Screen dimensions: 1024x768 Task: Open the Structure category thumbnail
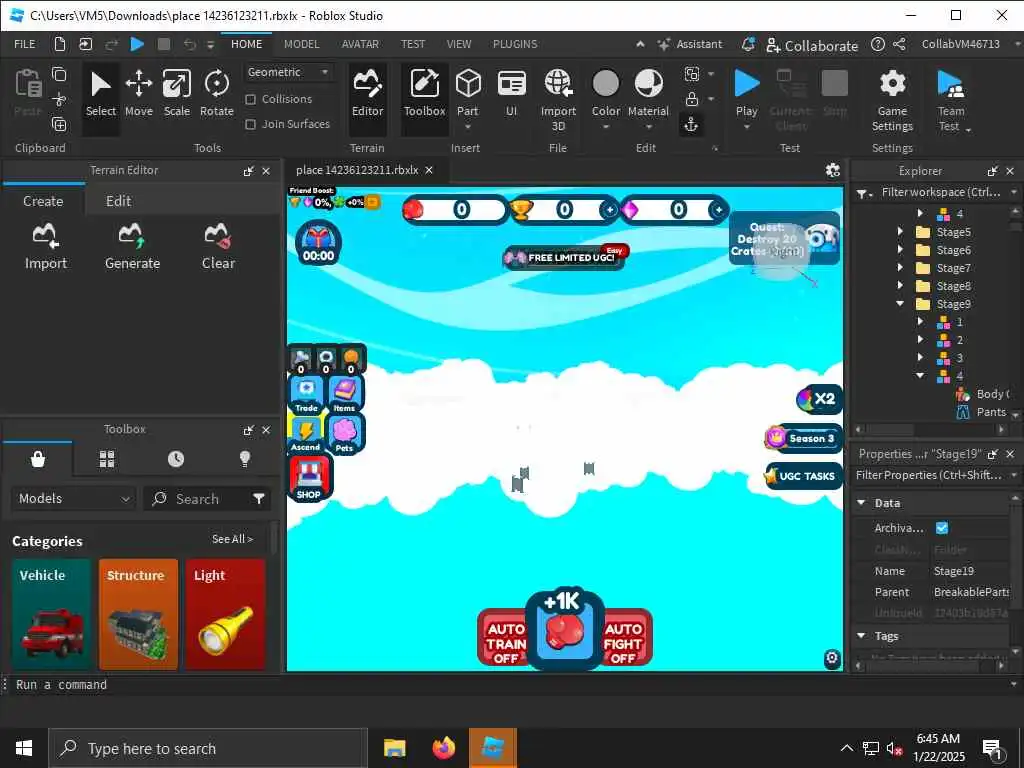[138, 614]
